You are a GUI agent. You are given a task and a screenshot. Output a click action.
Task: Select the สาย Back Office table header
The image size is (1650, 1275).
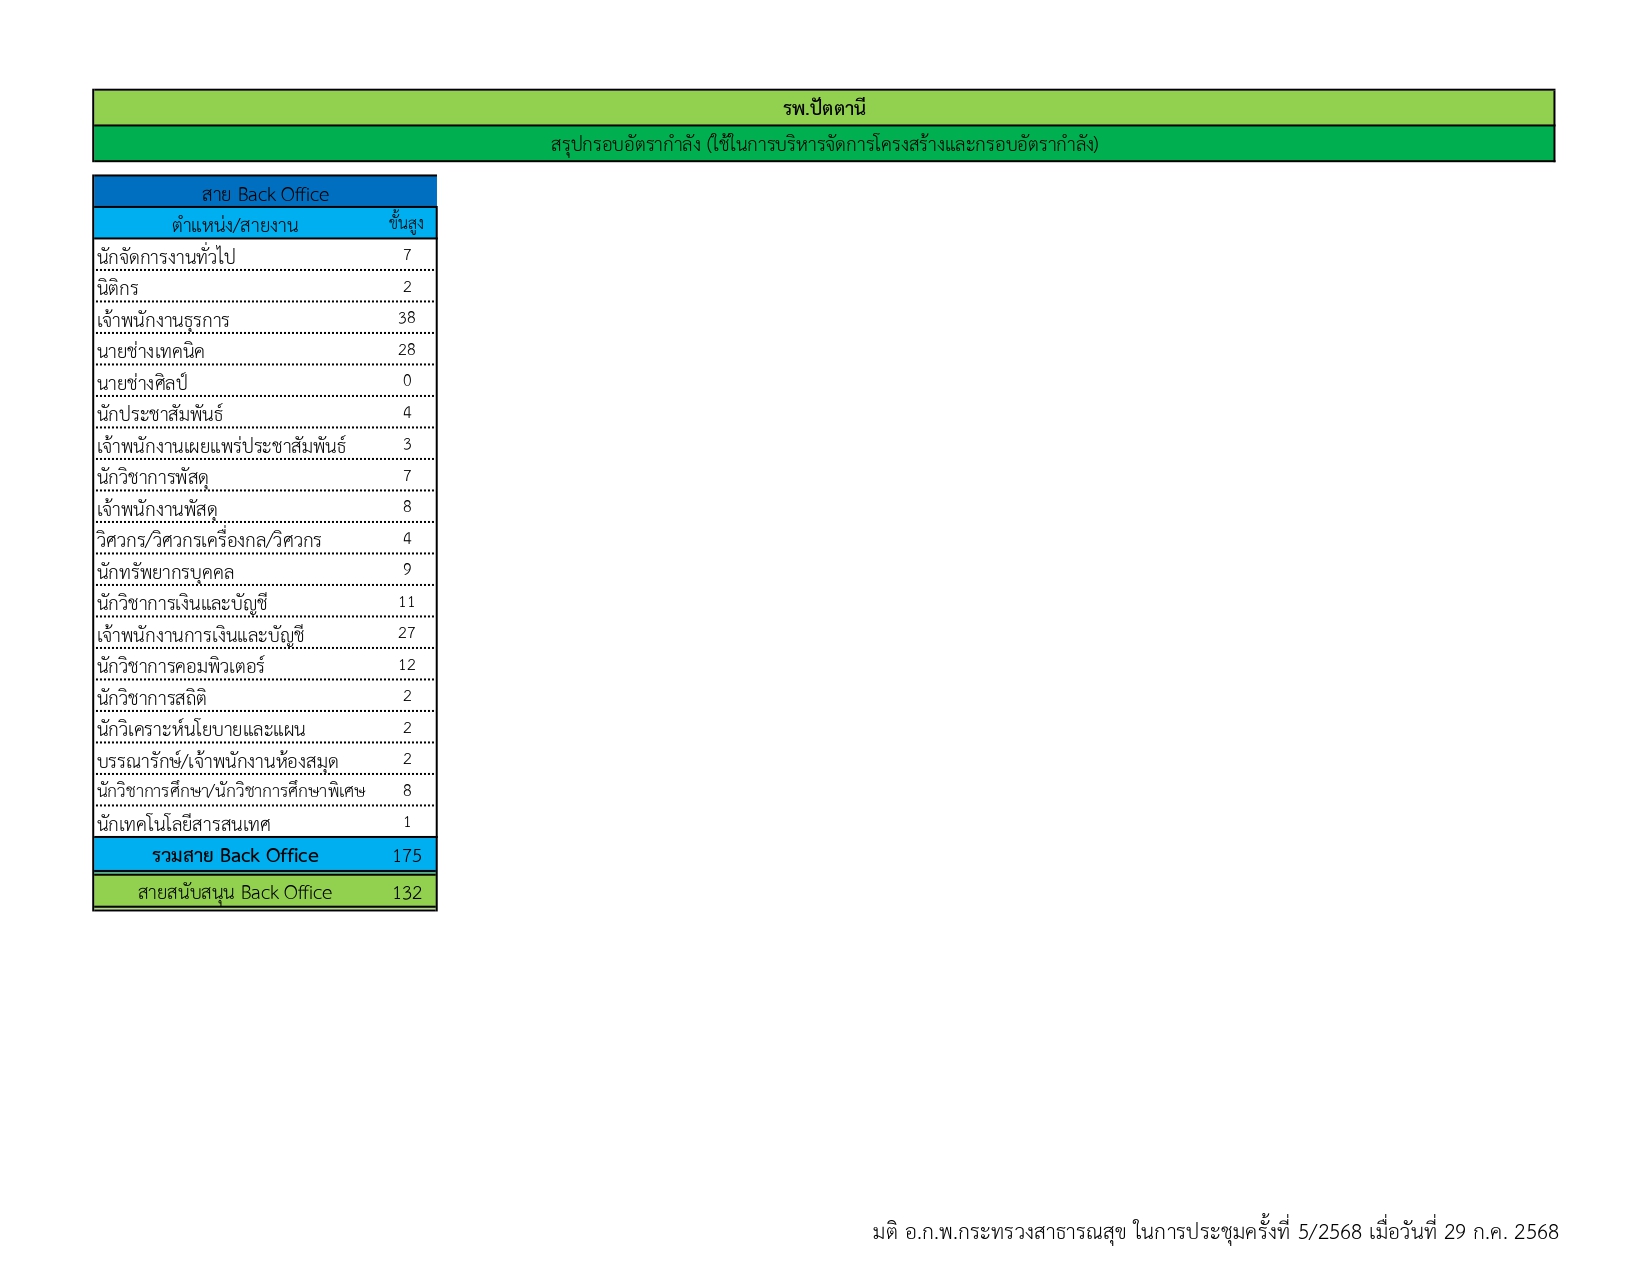(x=265, y=193)
